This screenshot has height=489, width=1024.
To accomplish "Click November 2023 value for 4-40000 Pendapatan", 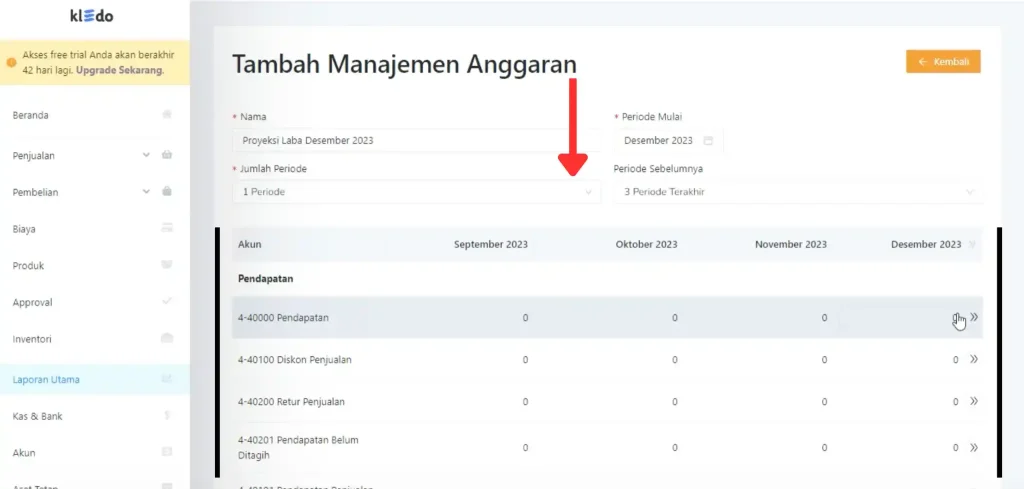I will [824, 318].
